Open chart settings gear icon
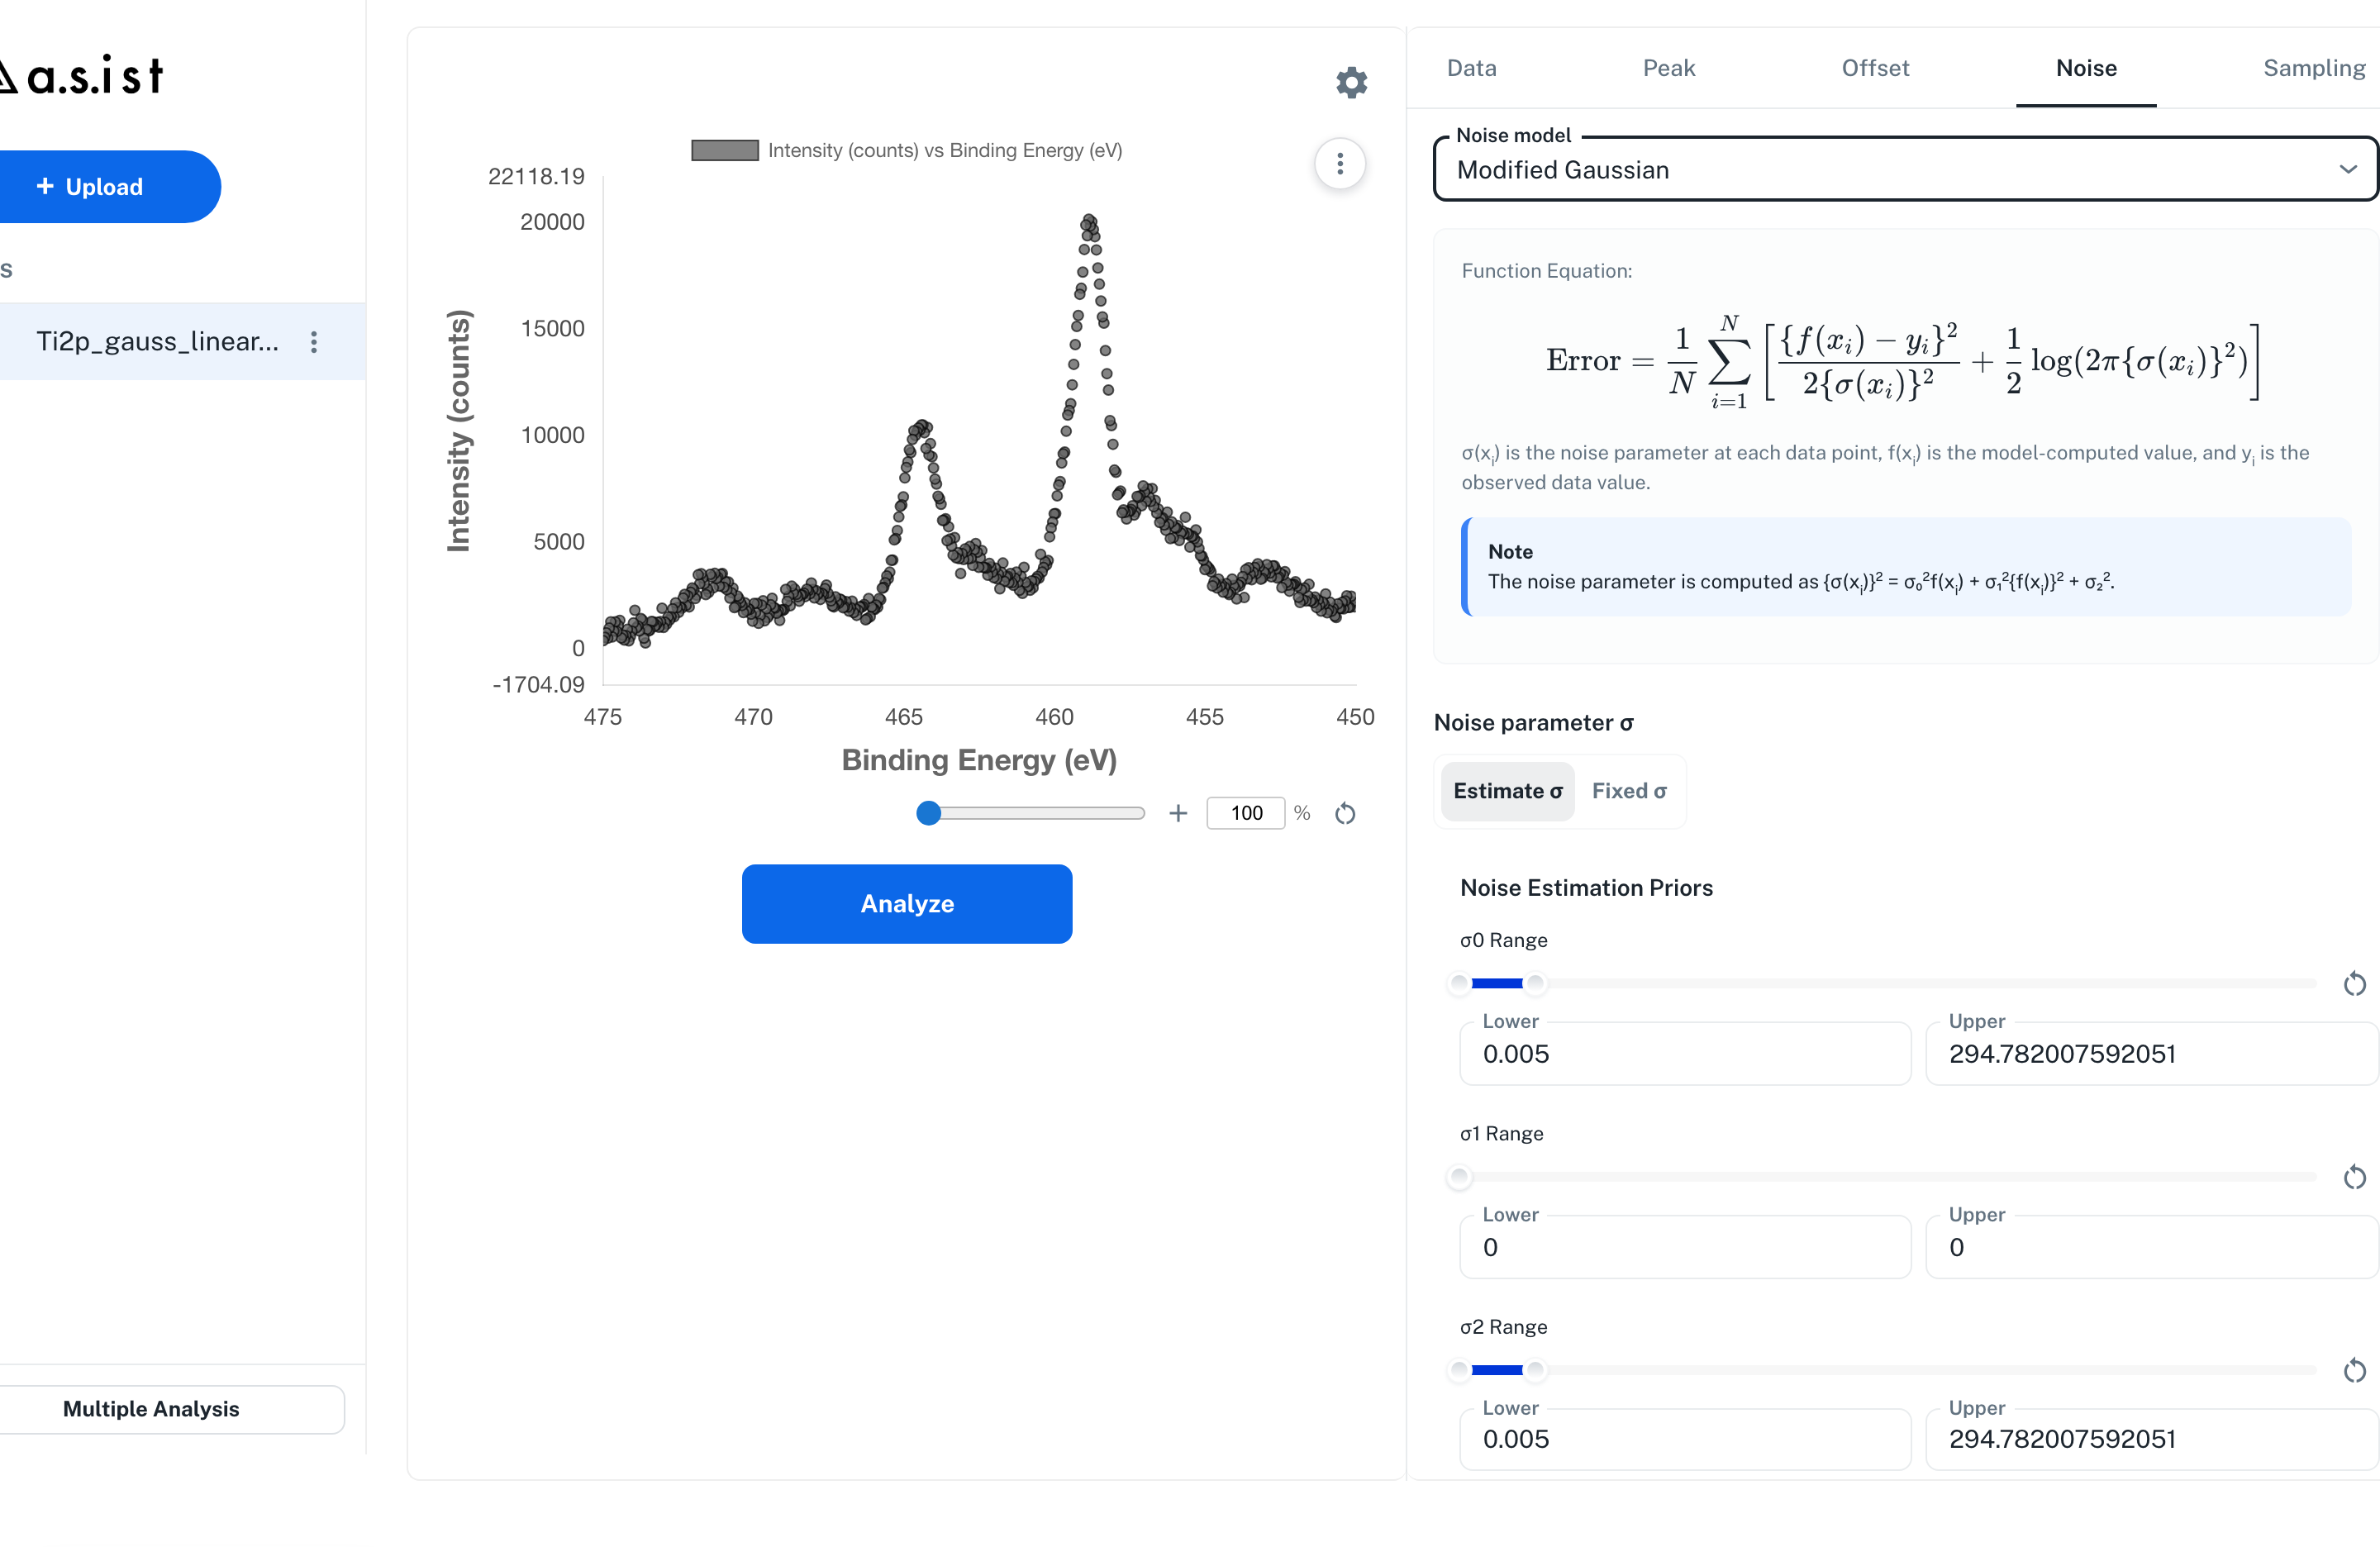Screen dimensions: 2380x1547 (x=1351, y=82)
